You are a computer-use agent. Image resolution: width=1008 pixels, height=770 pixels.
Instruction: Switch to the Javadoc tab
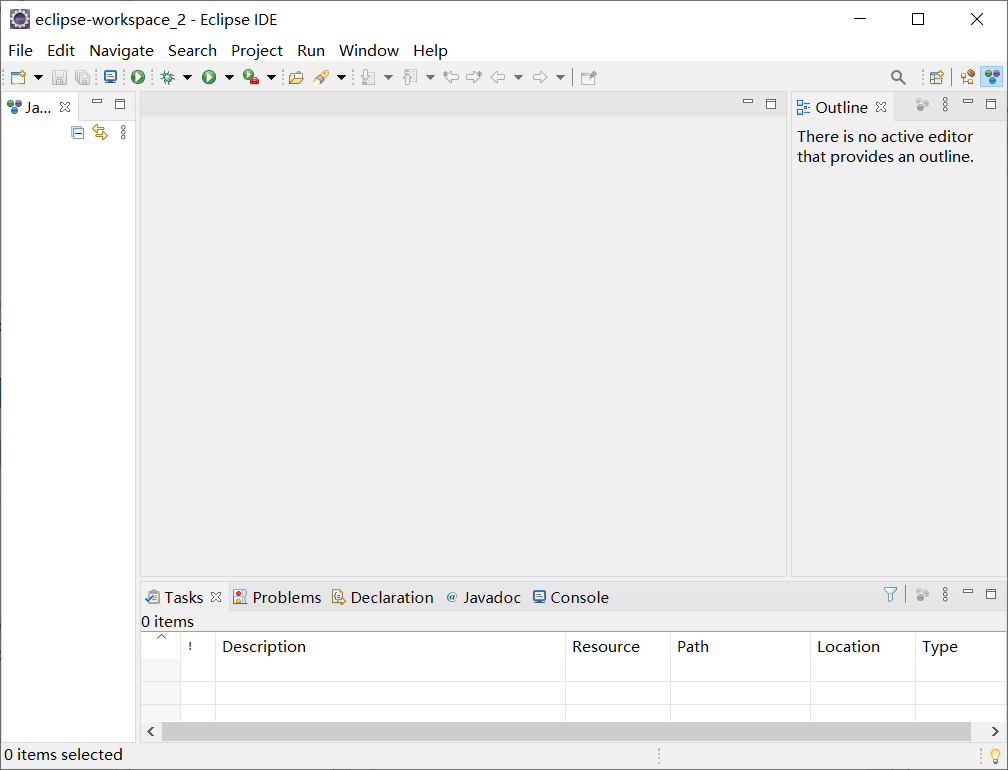point(483,597)
